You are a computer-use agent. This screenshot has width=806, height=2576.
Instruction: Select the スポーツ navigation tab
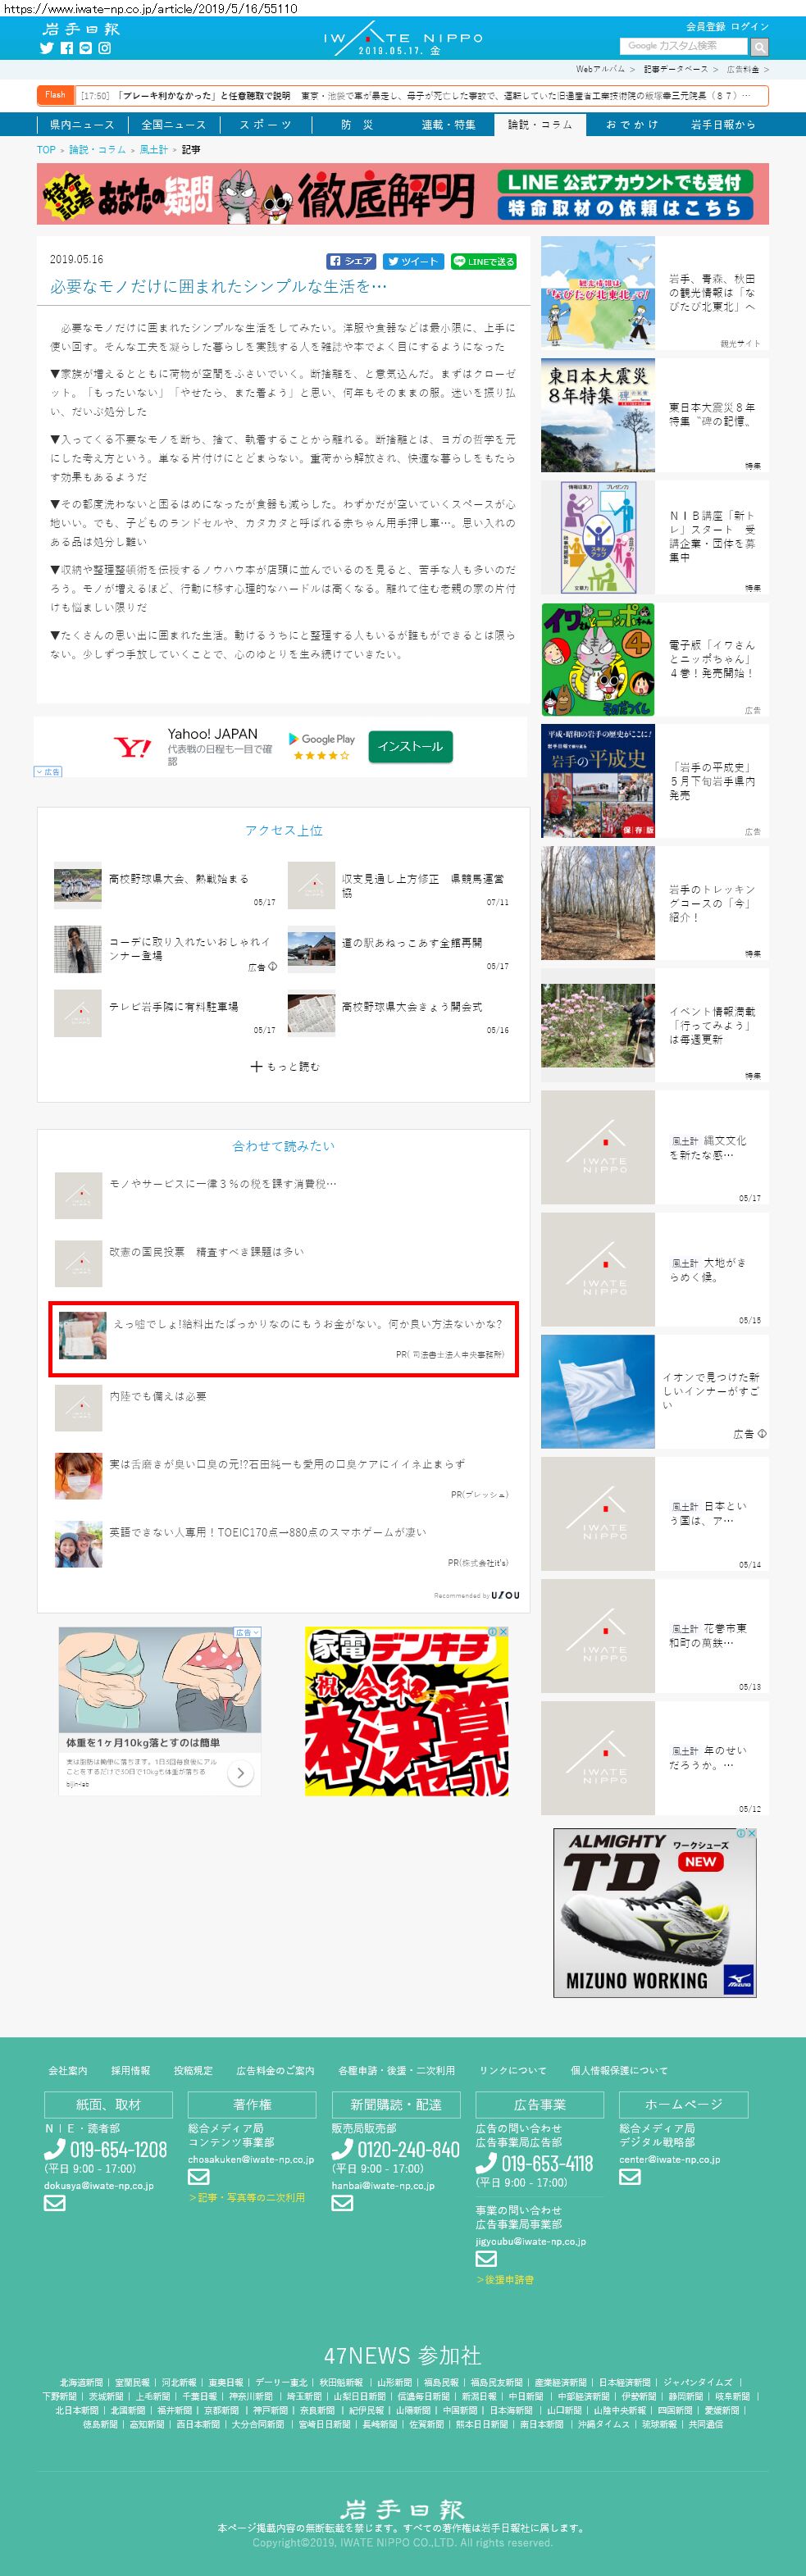click(x=265, y=125)
